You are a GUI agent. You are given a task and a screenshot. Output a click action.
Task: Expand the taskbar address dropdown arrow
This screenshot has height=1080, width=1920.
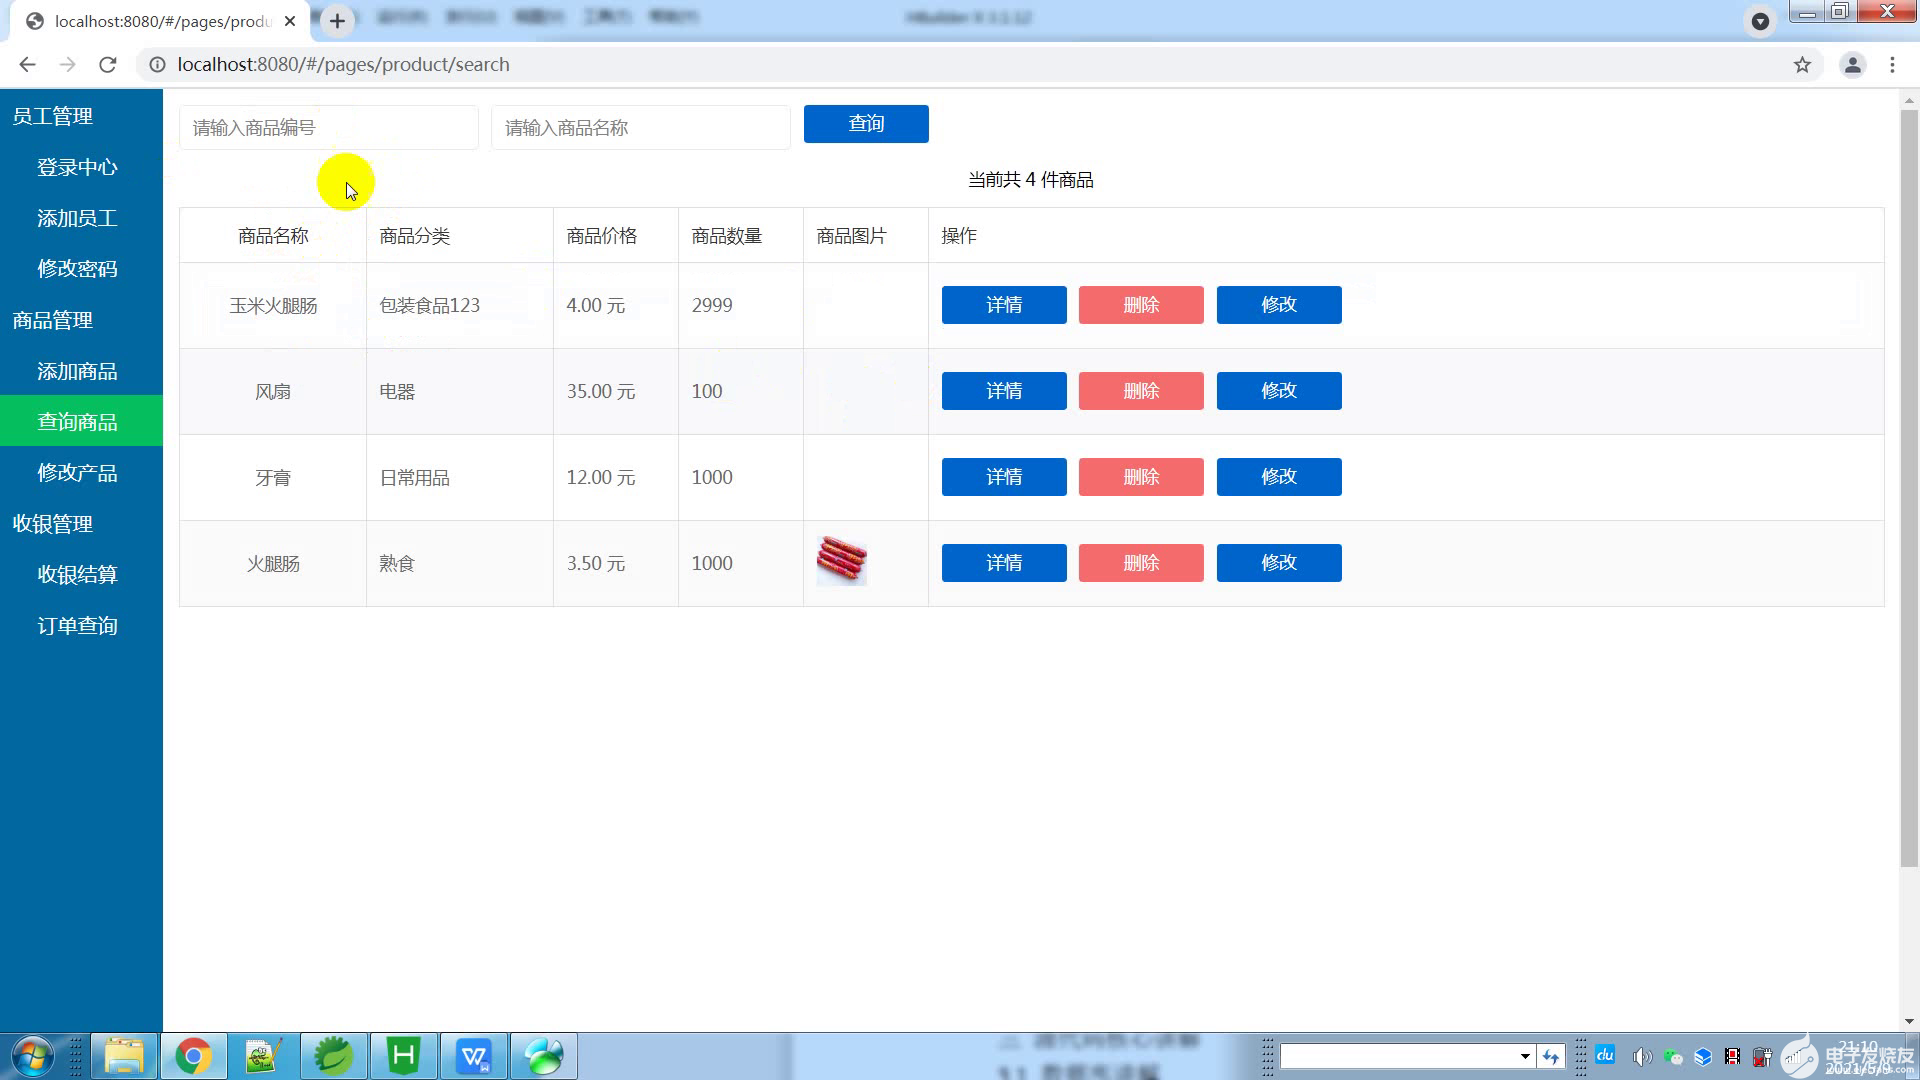tap(1525, 1056)
